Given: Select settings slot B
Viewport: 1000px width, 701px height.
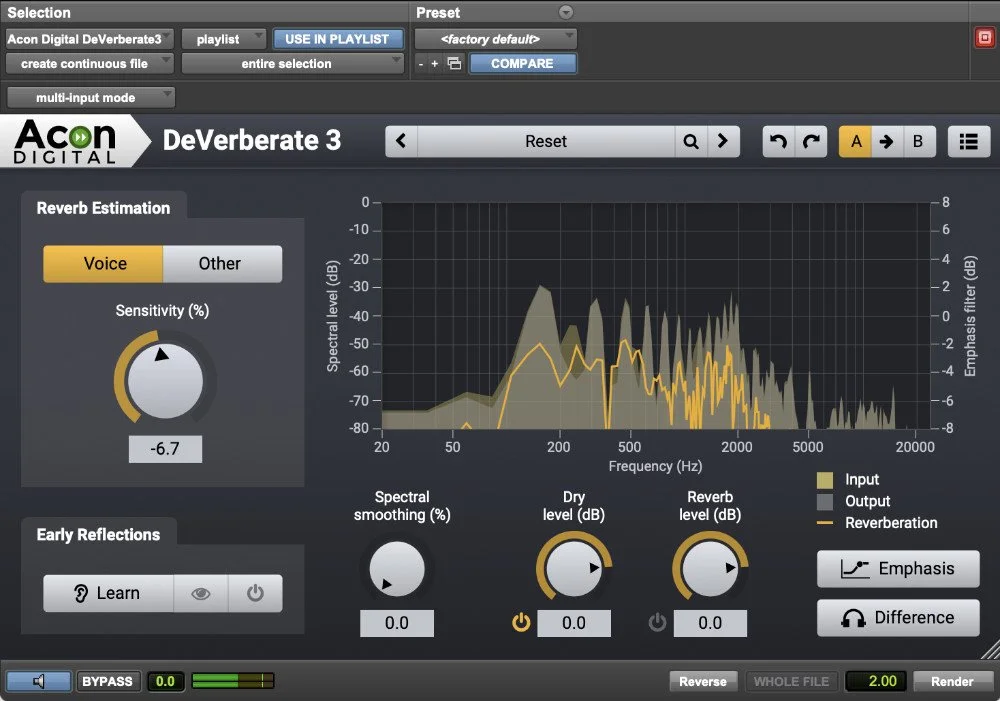Looking at the screenshot, I should point(918,141).
